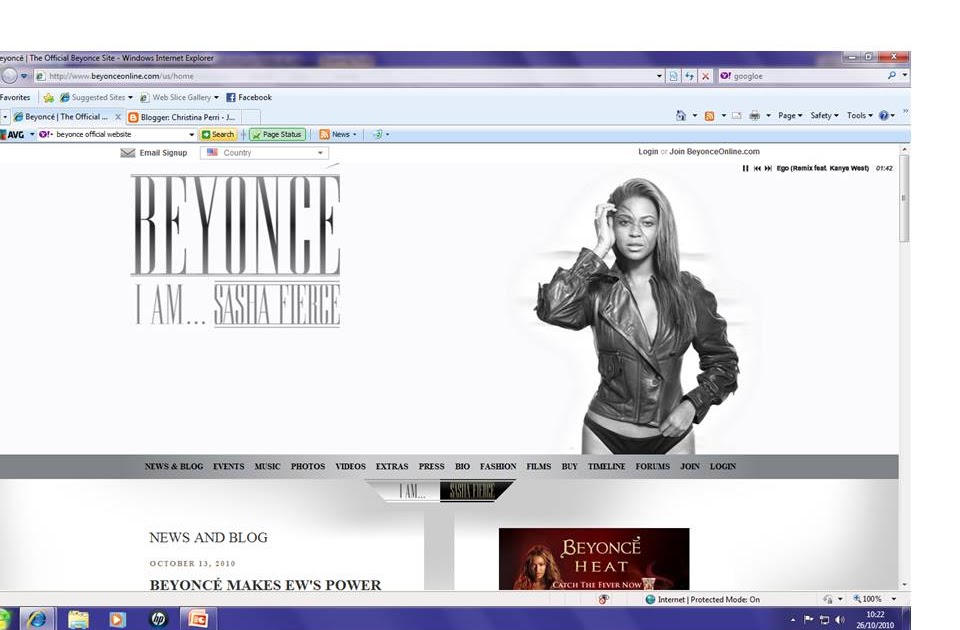
Task: Click the network icon in system tray
Action: click(824, 620)
